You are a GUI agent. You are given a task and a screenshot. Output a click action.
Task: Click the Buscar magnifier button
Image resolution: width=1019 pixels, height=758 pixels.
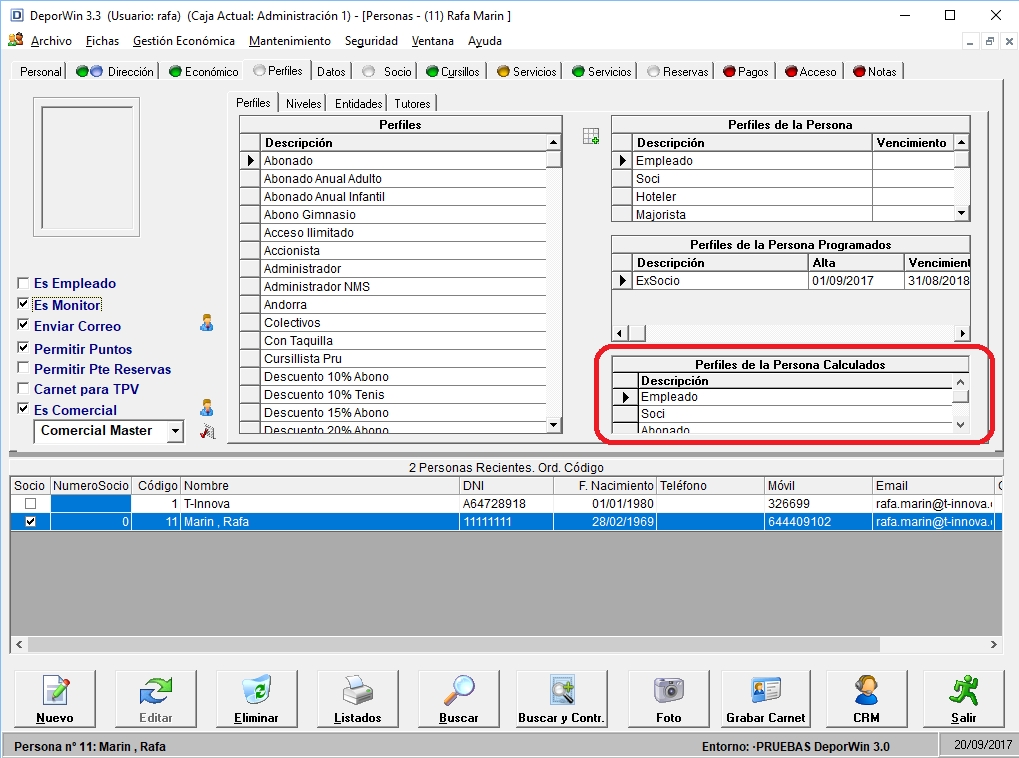pos(458,698)
